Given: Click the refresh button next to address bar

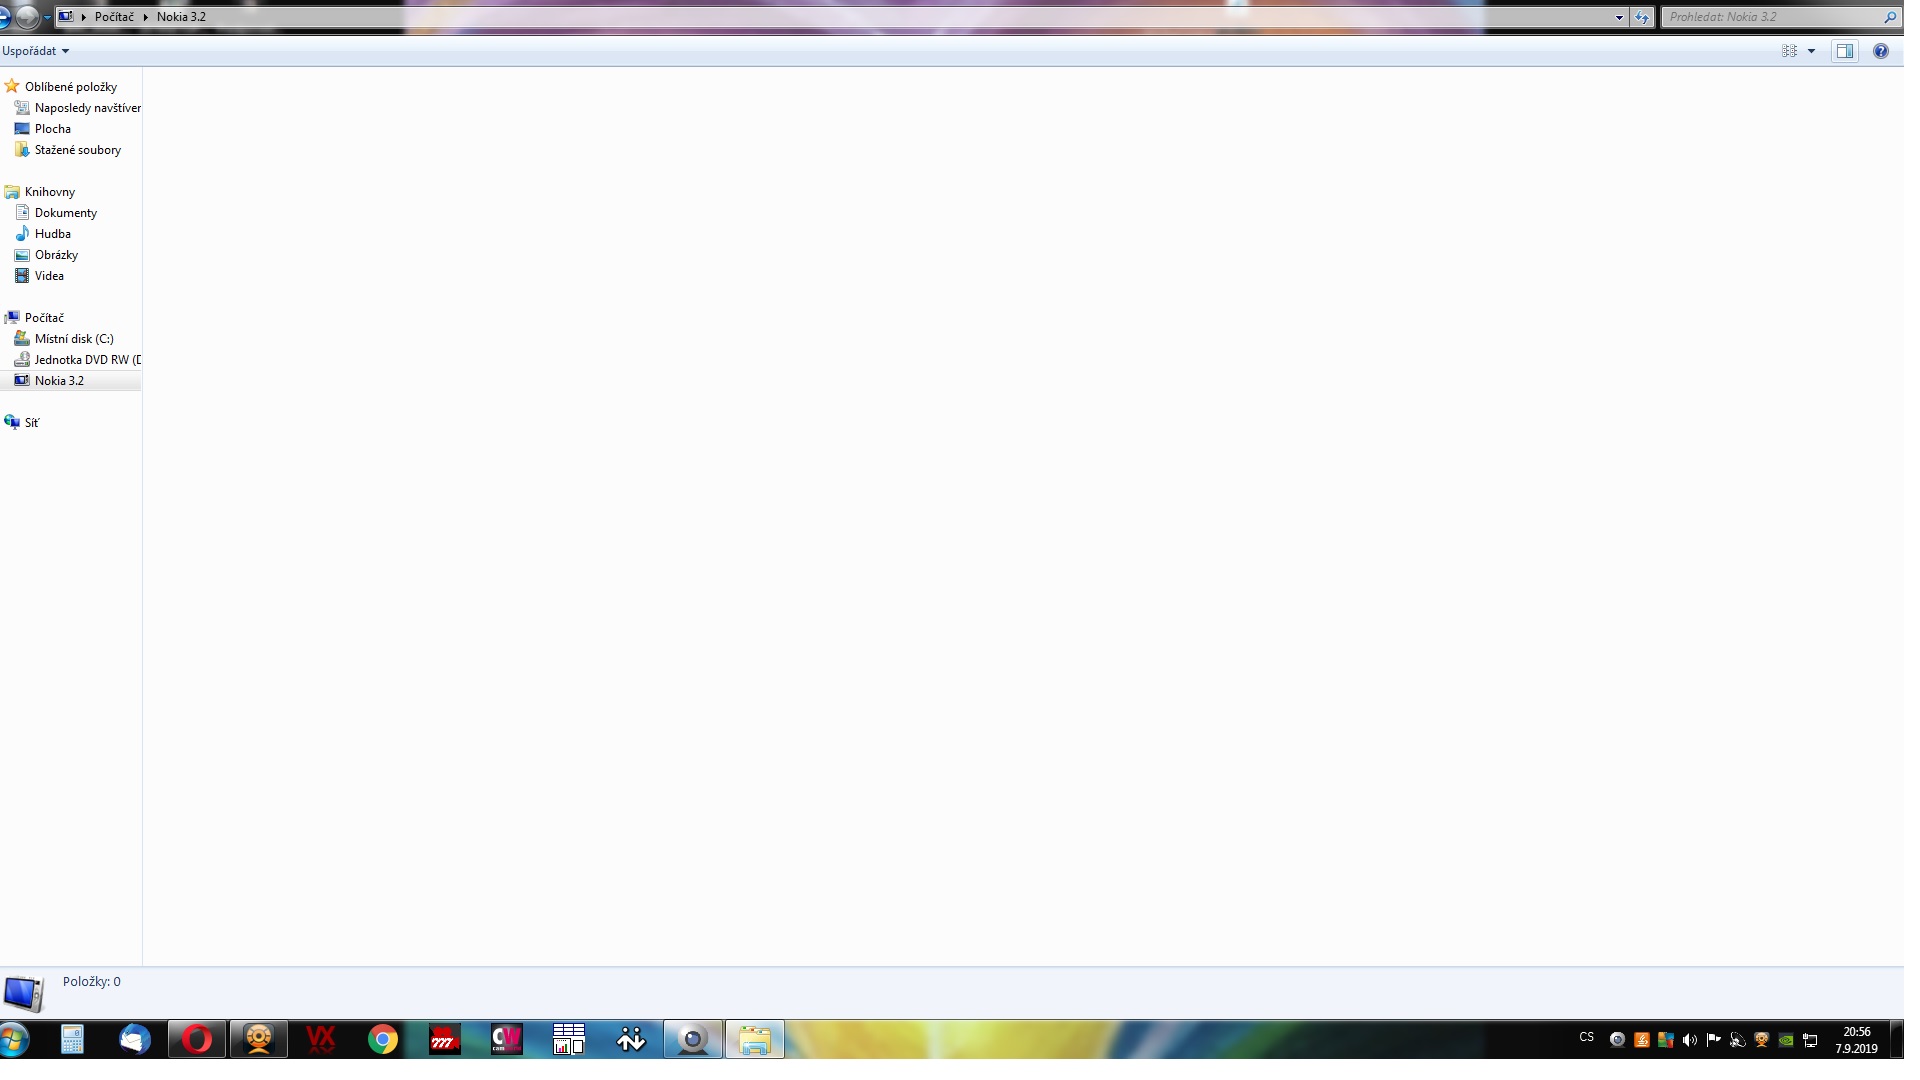Looking at the screenshot, I should click(1641, 17).
